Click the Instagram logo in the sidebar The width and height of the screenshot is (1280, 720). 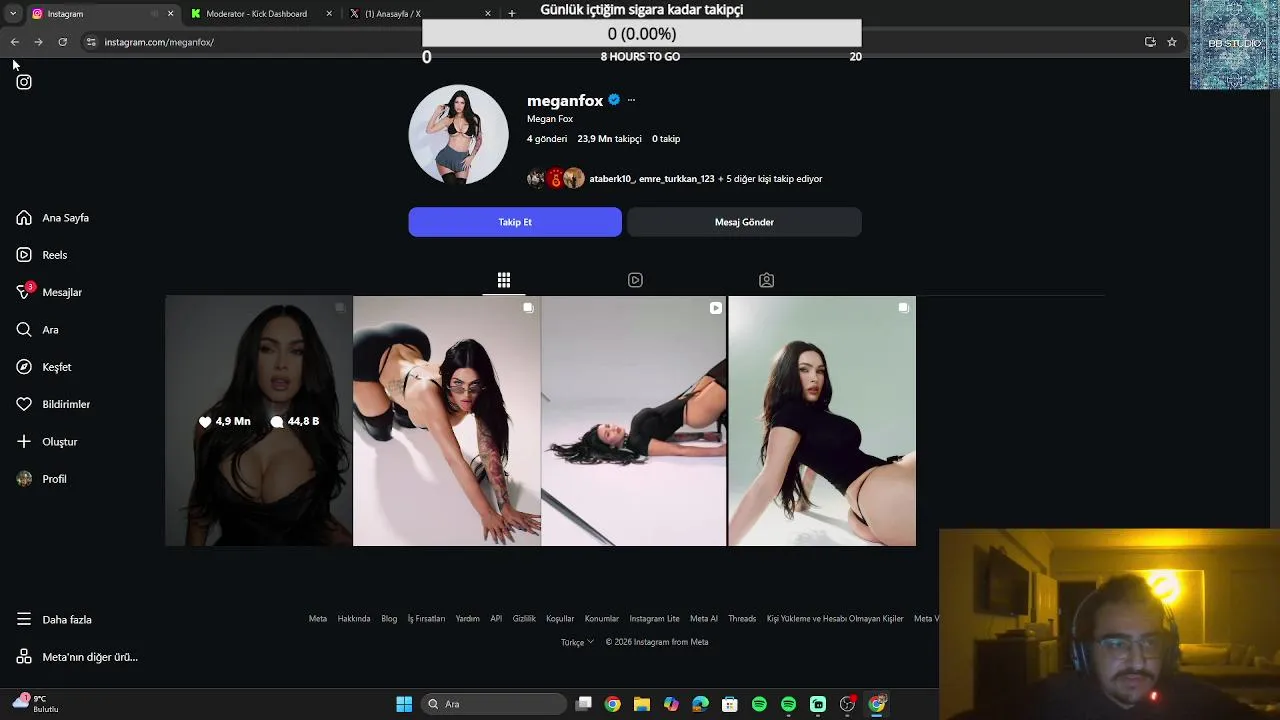[x=24, y=82]
